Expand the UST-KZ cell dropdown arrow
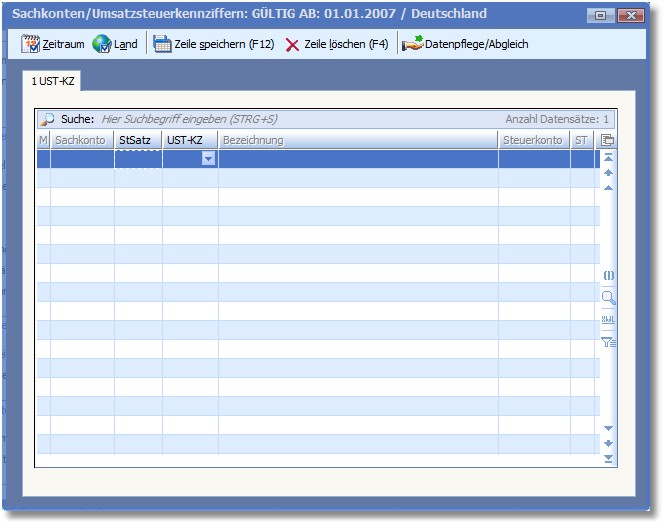Screen dimensions: 664x525 click(208, 159)
